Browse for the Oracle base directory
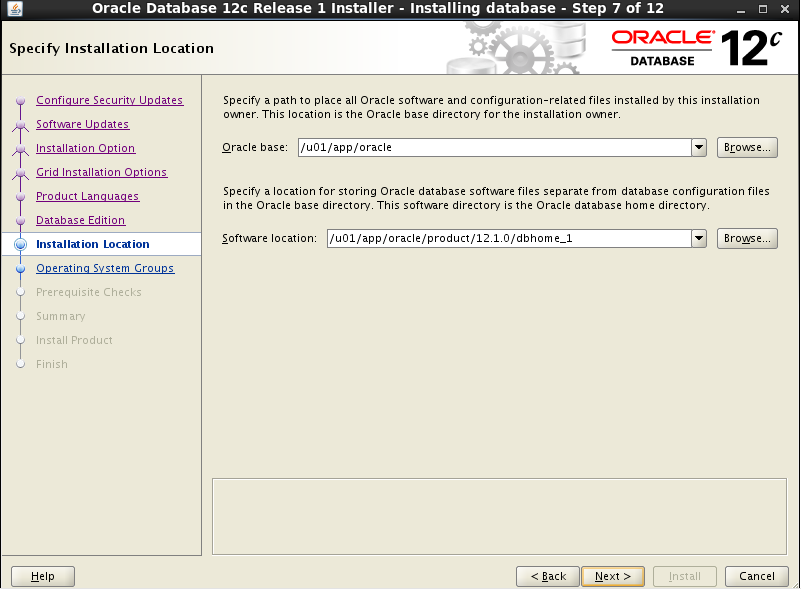Screen dimensions: 801x589 point(747,147)
